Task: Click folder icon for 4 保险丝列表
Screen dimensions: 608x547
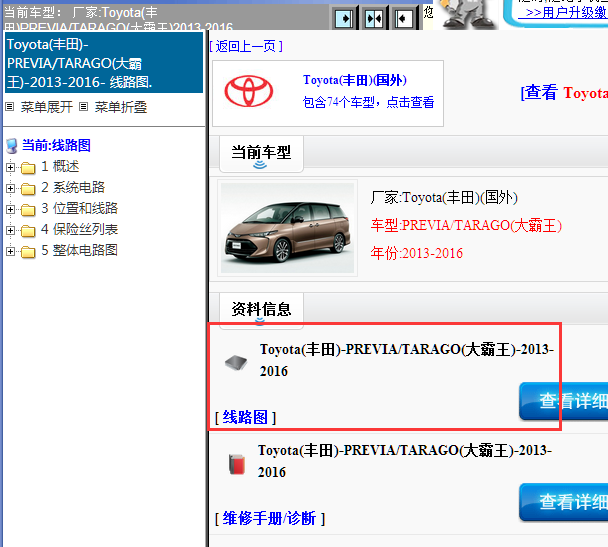Action: [28, 230]
